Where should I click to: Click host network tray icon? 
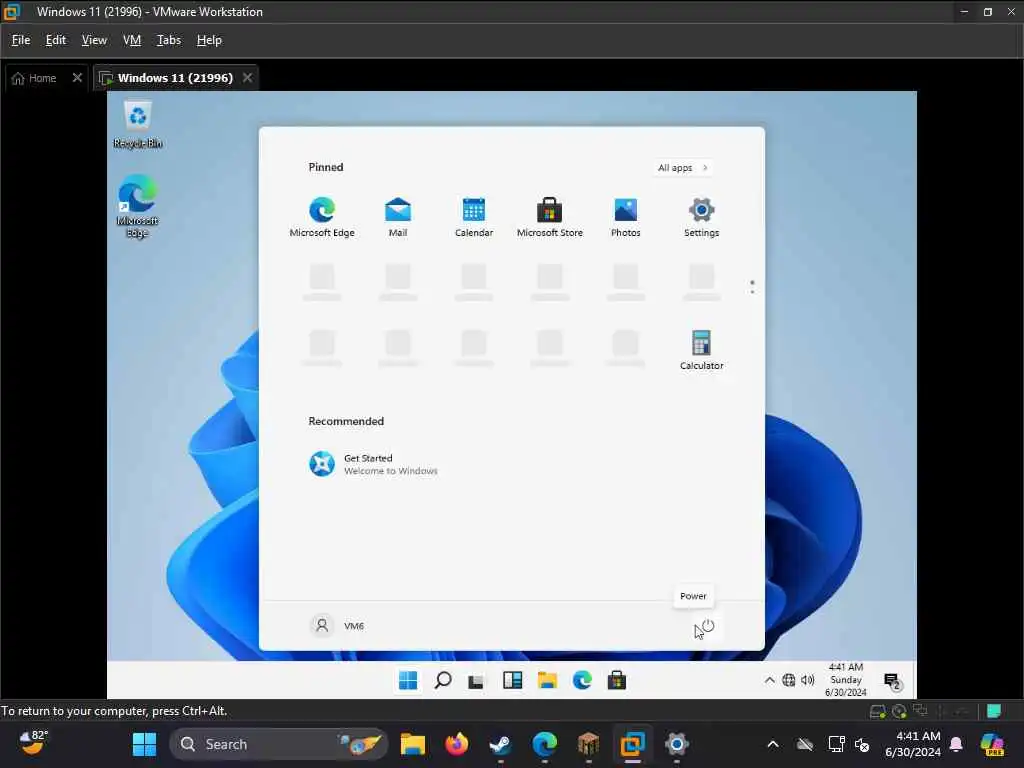pyautogui.click(x=836, y=744)
